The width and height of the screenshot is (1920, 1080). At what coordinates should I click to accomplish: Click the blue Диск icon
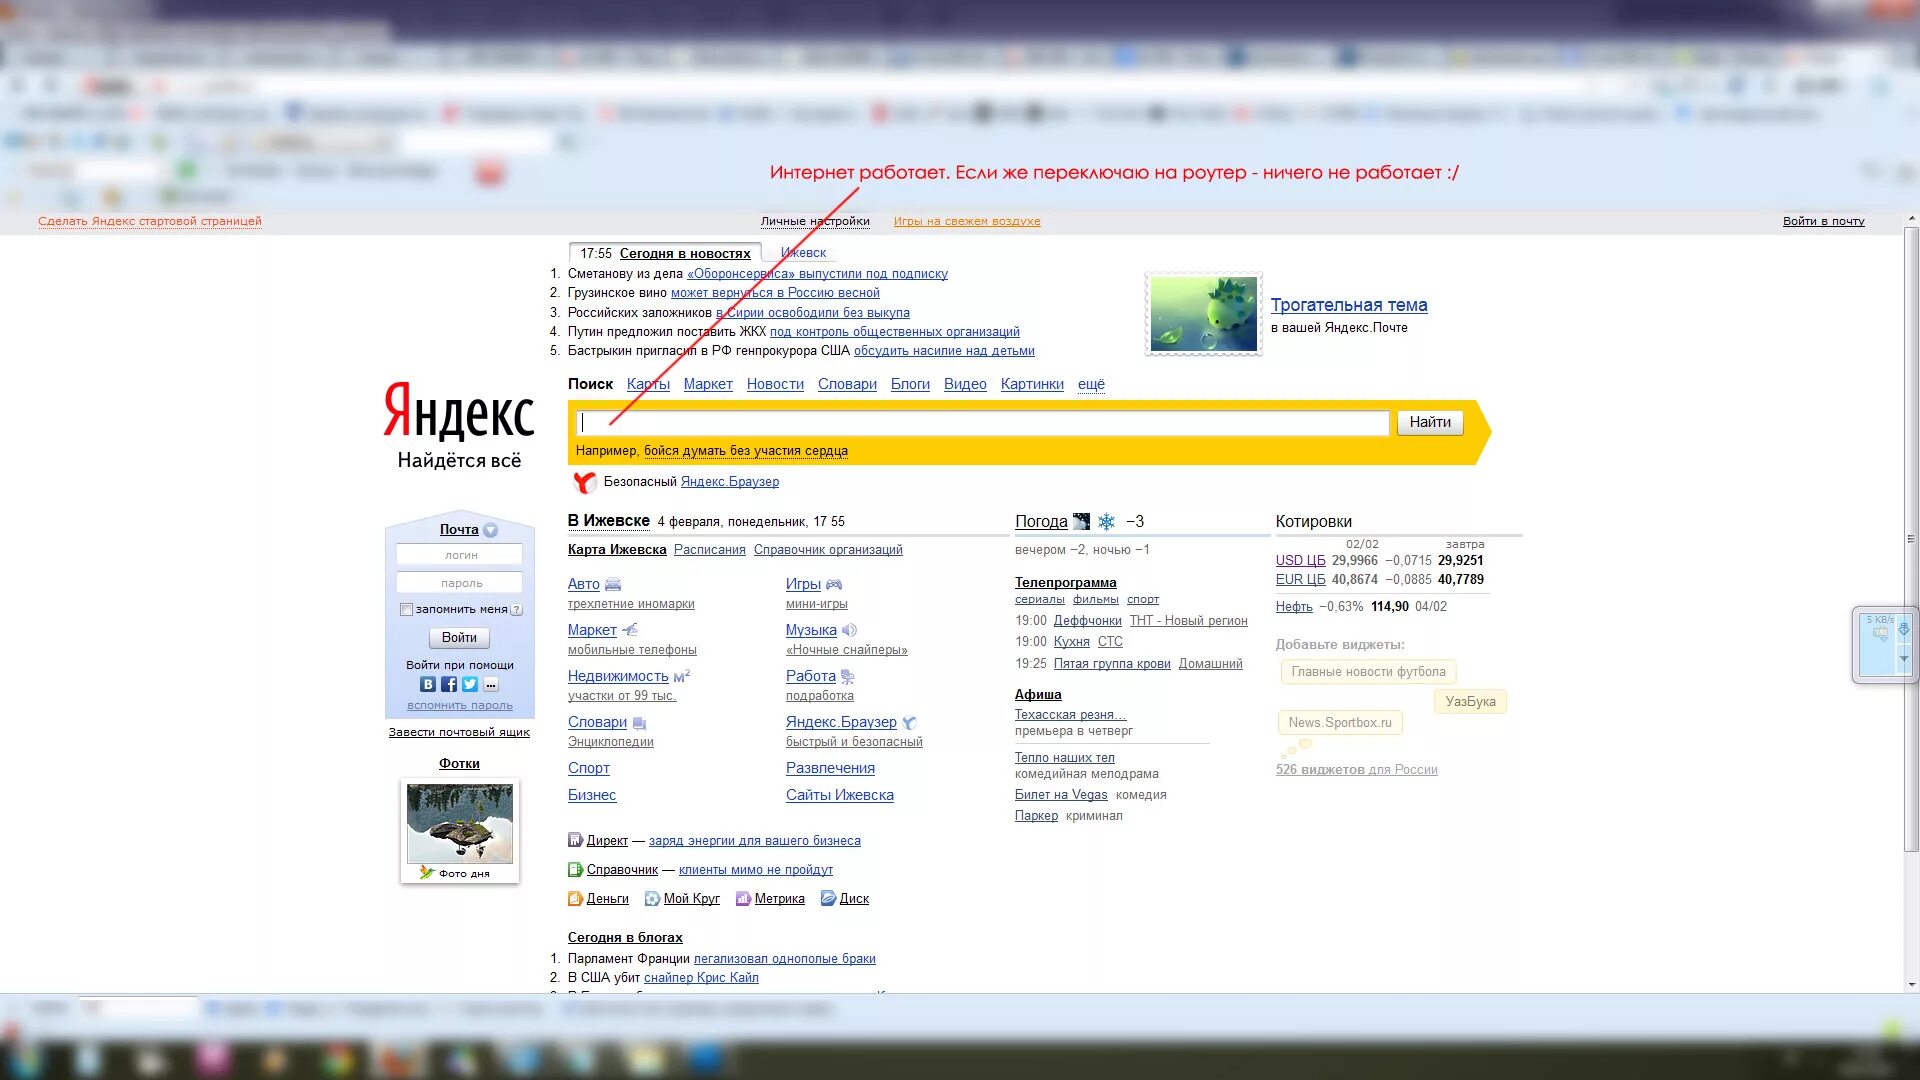828,899
